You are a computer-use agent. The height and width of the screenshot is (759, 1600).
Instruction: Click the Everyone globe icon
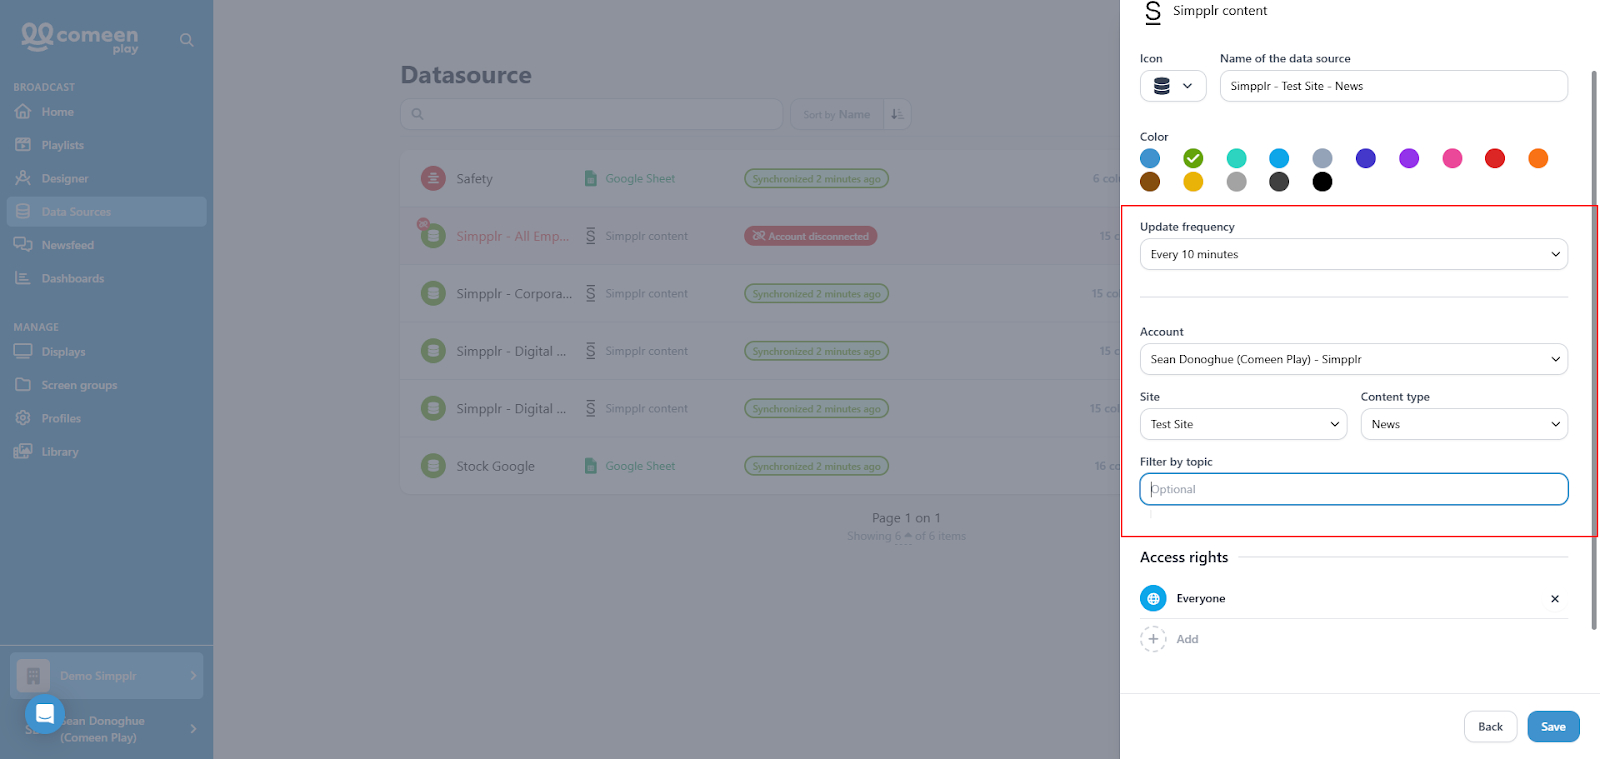1153,598
